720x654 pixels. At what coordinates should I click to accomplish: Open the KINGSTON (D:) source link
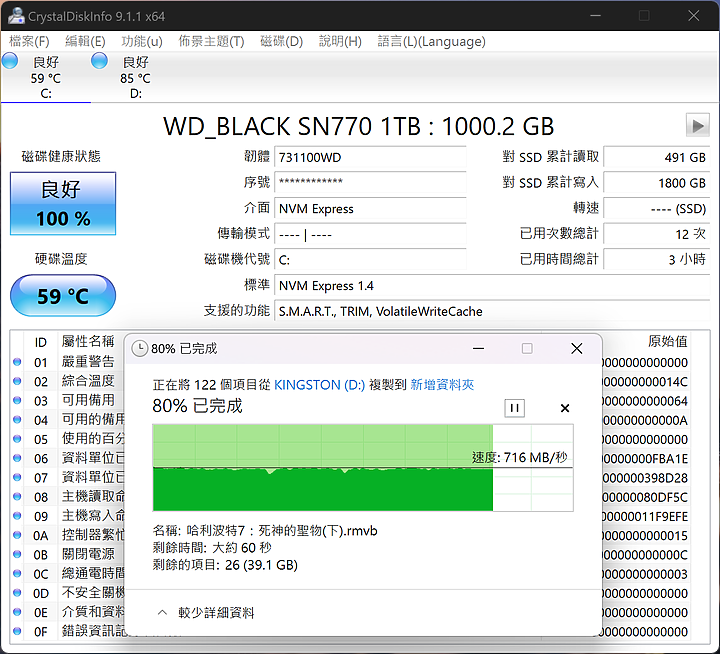pos(319,385)
